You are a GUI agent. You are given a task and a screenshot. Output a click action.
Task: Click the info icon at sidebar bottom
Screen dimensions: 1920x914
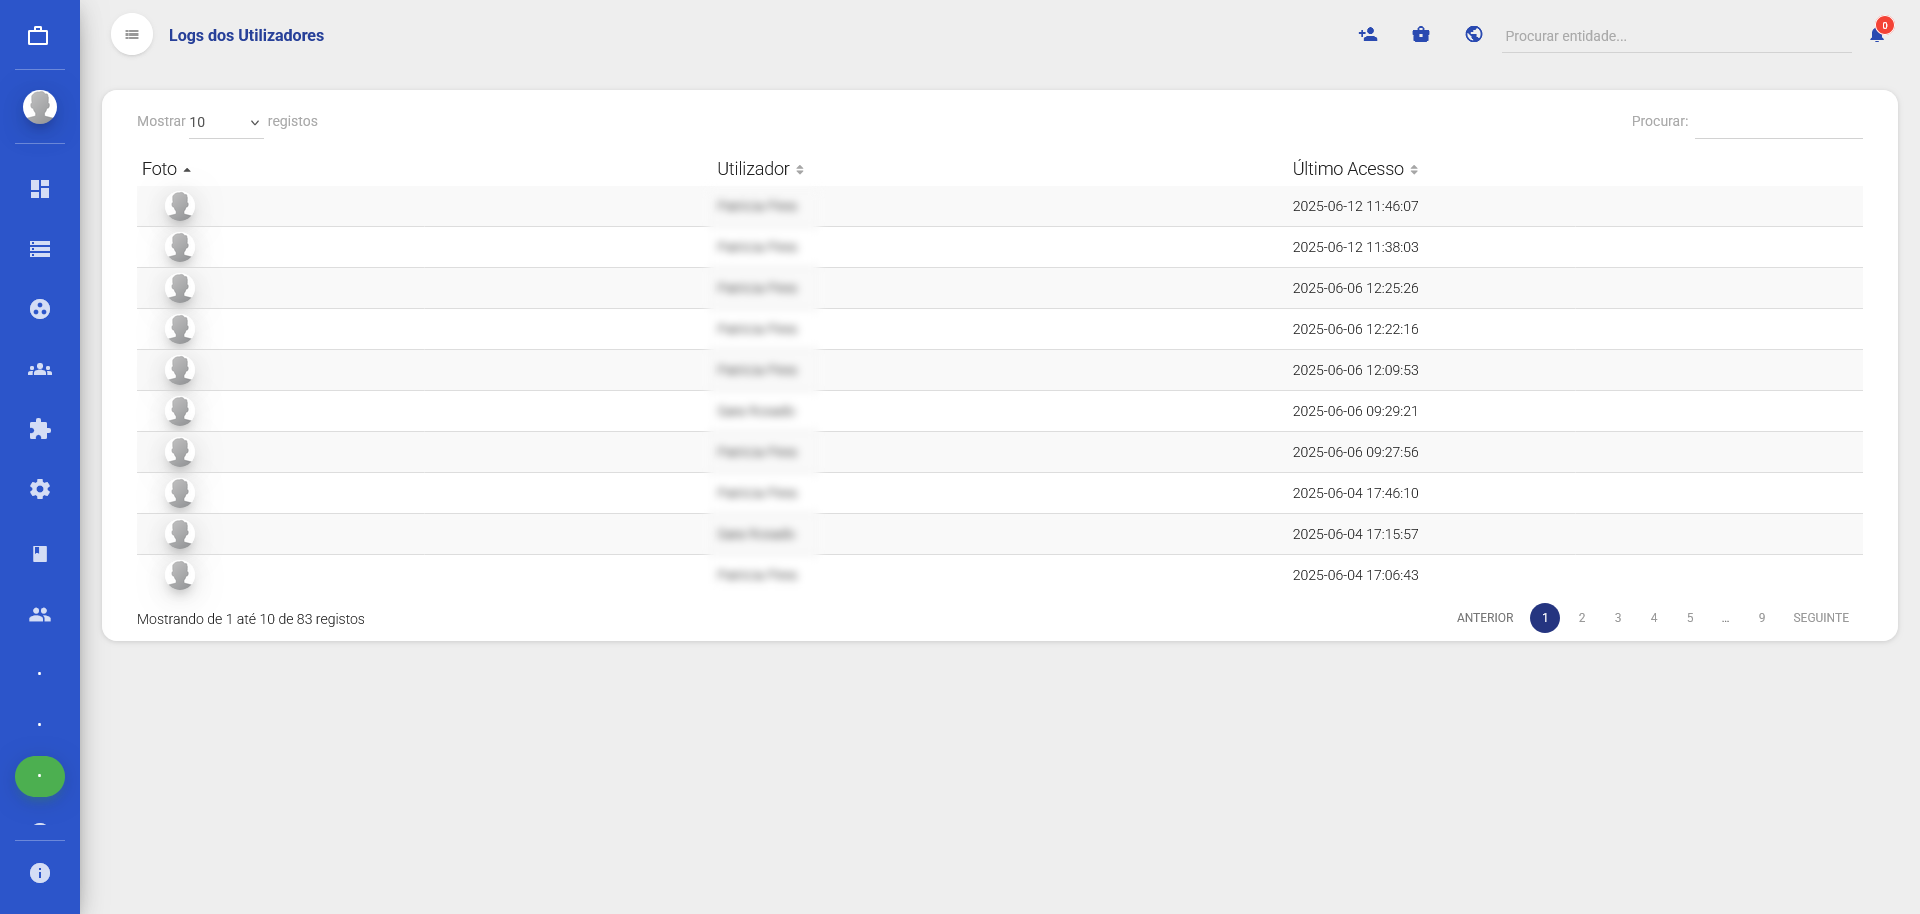[x=40, y=873]
